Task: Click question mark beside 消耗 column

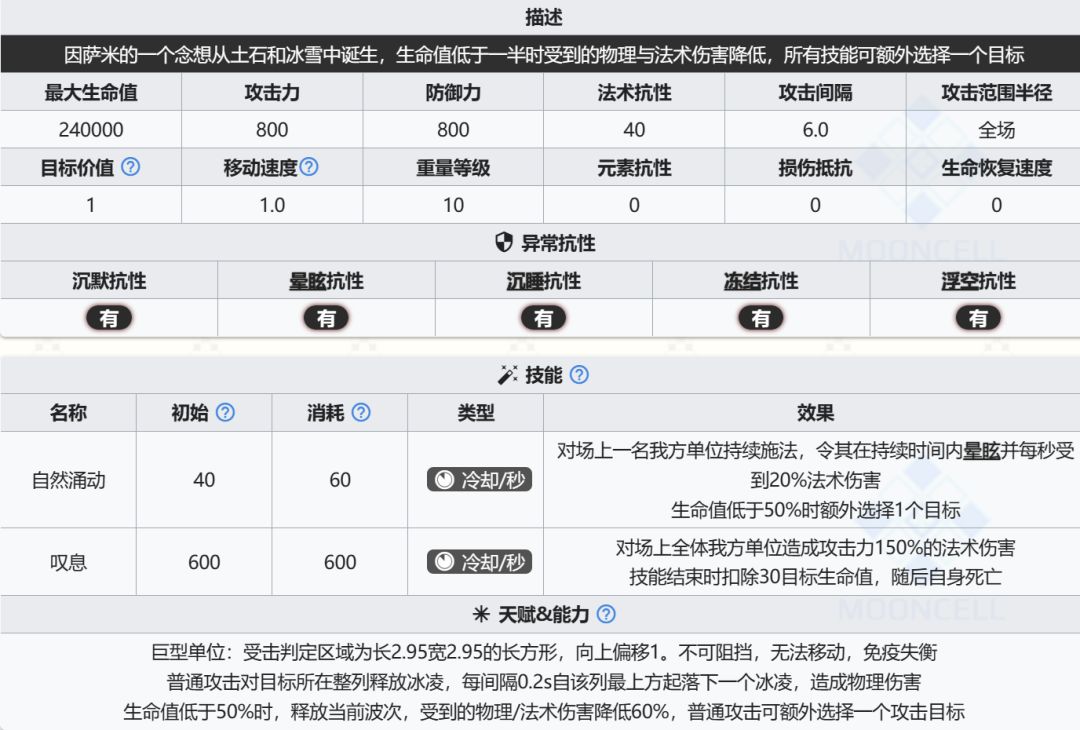Action: [x=361, y=413]
